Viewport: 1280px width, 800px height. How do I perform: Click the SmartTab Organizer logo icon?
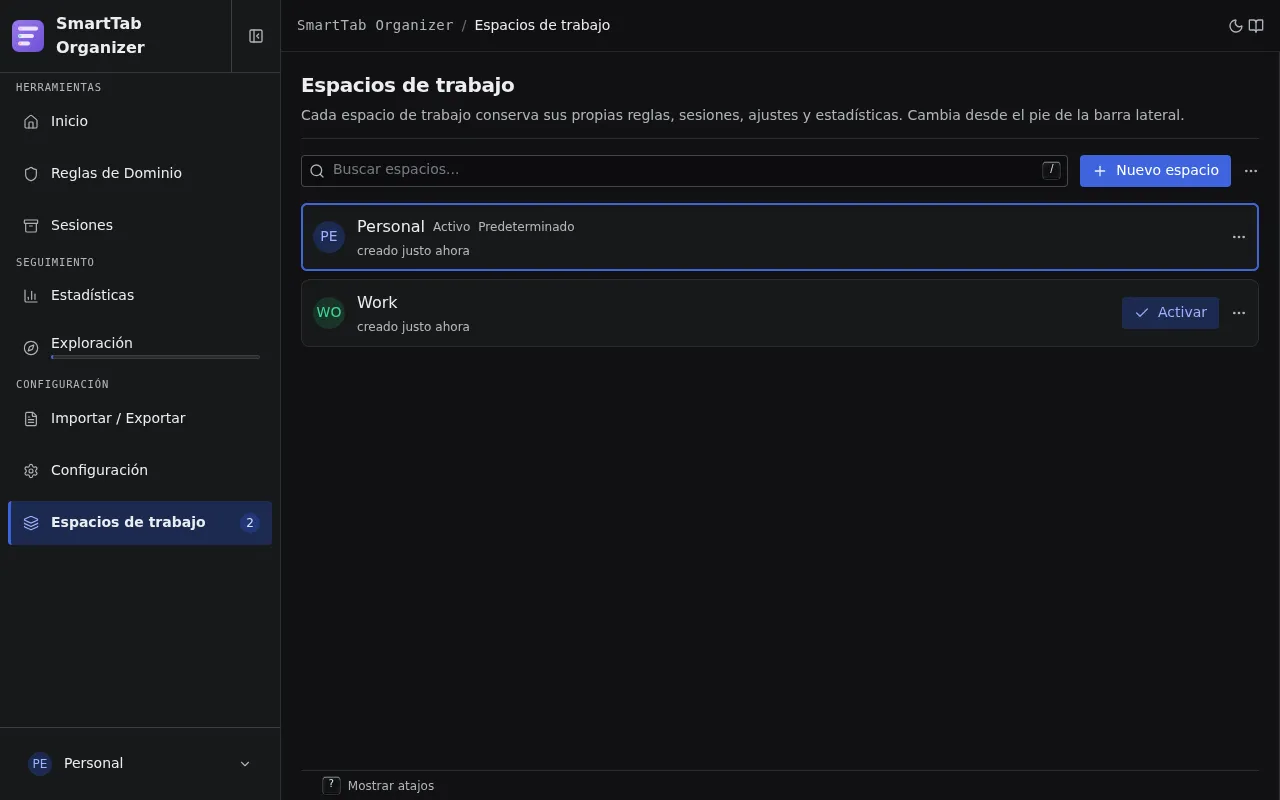(x=28, y=36)
